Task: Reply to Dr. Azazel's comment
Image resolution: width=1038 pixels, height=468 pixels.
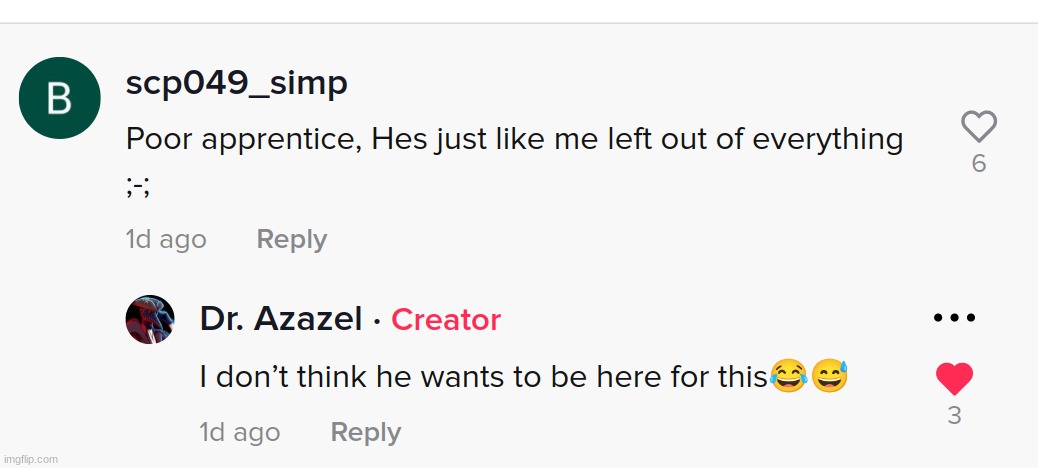Action: coord(365,432)
